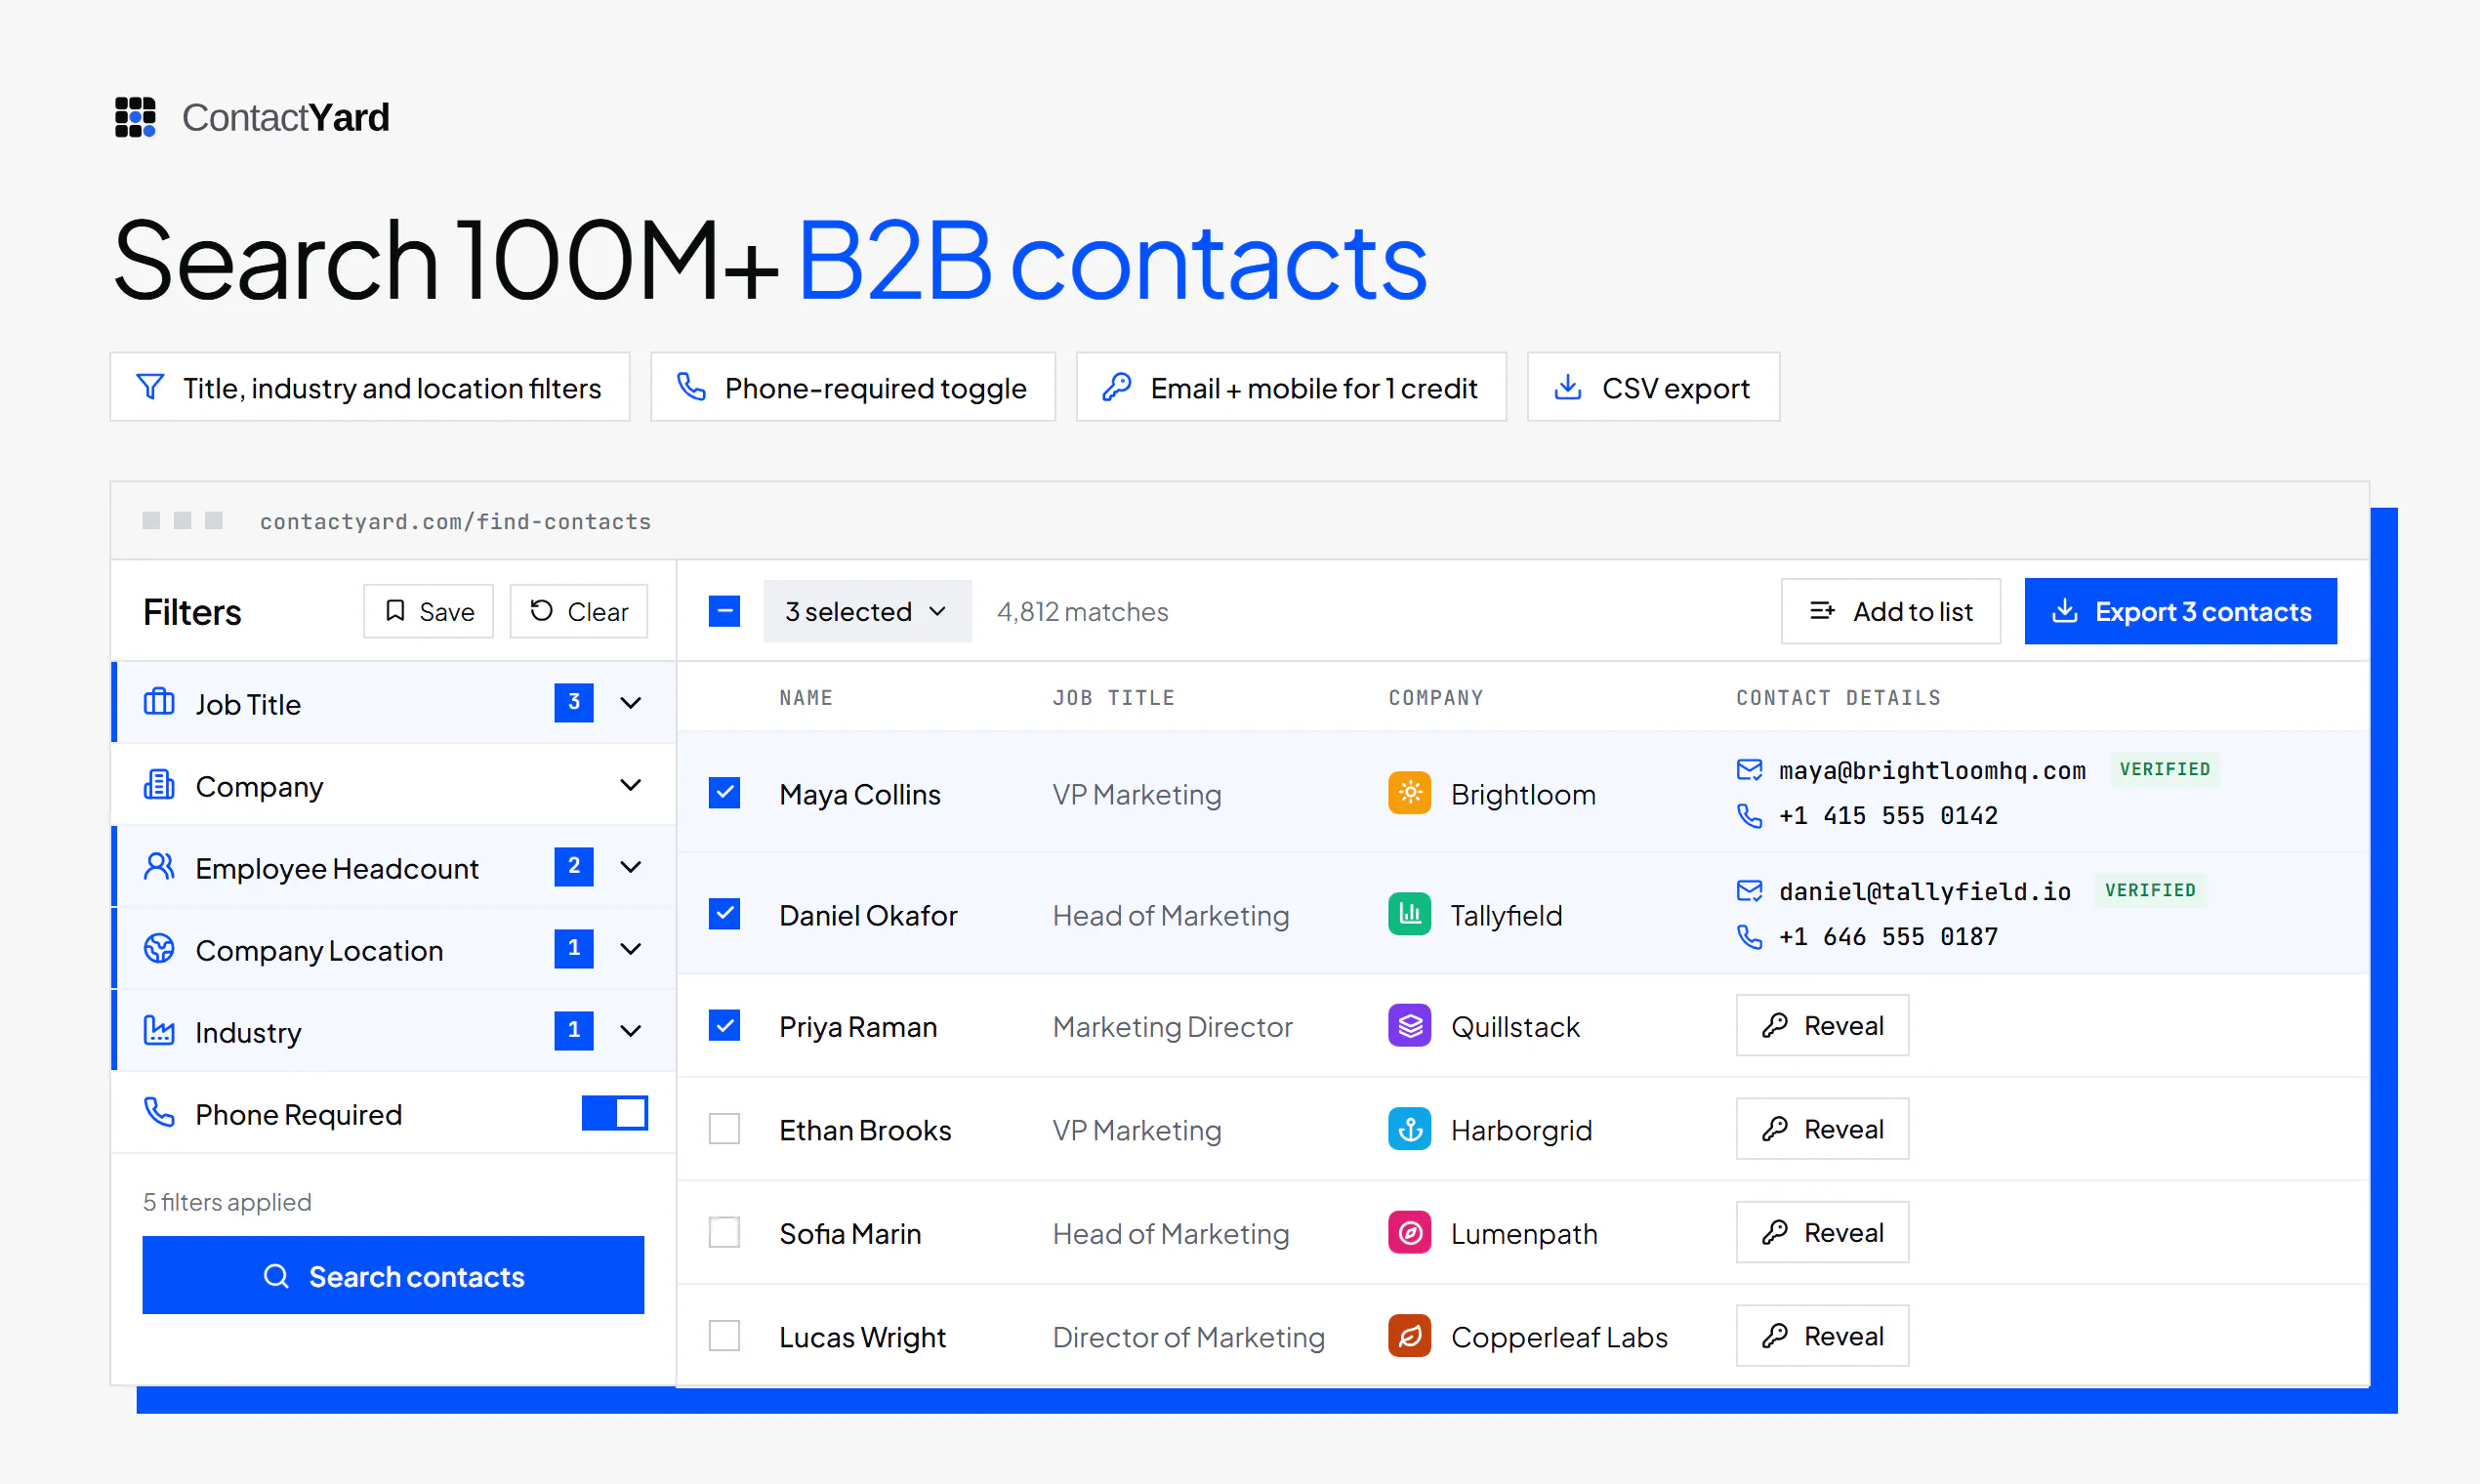Click the CSV export feature chip
Screen dimensions: 2480x1484
1653,387
